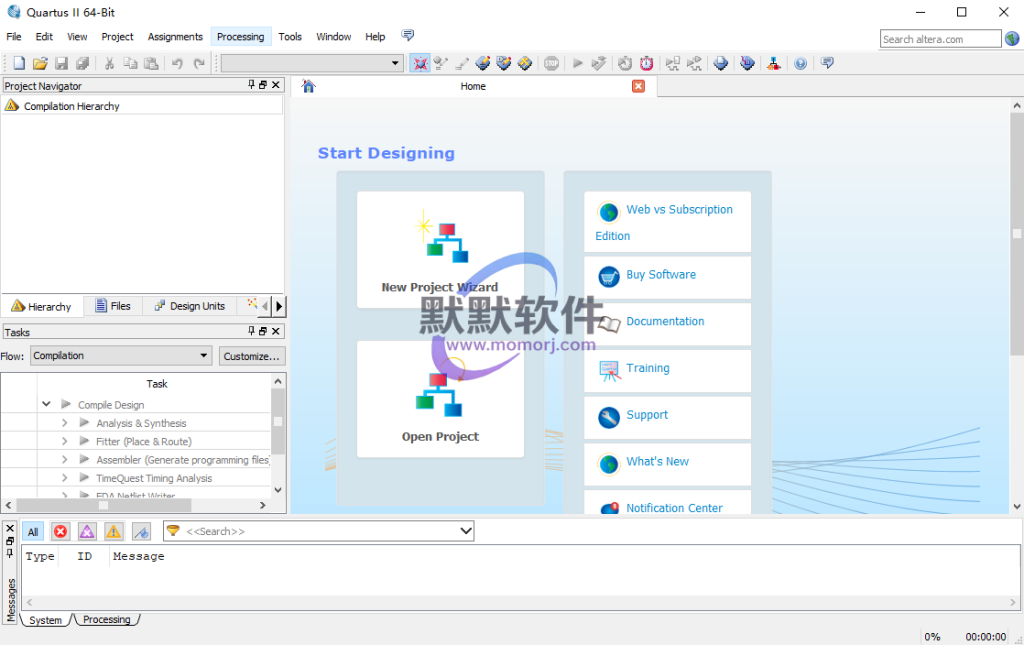
Task: Click the play-with-checkmark analysis icon
Action: [x=599, y=63]
